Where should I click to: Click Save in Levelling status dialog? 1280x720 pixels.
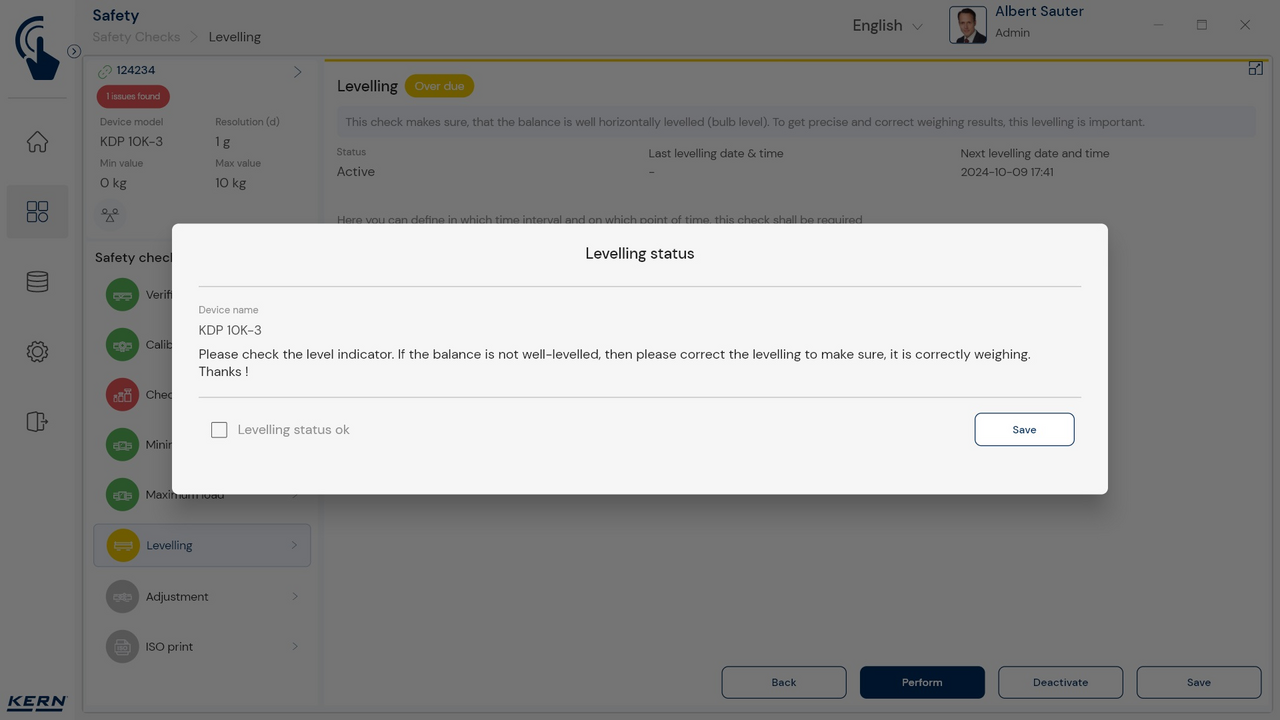click(1024, 430)
